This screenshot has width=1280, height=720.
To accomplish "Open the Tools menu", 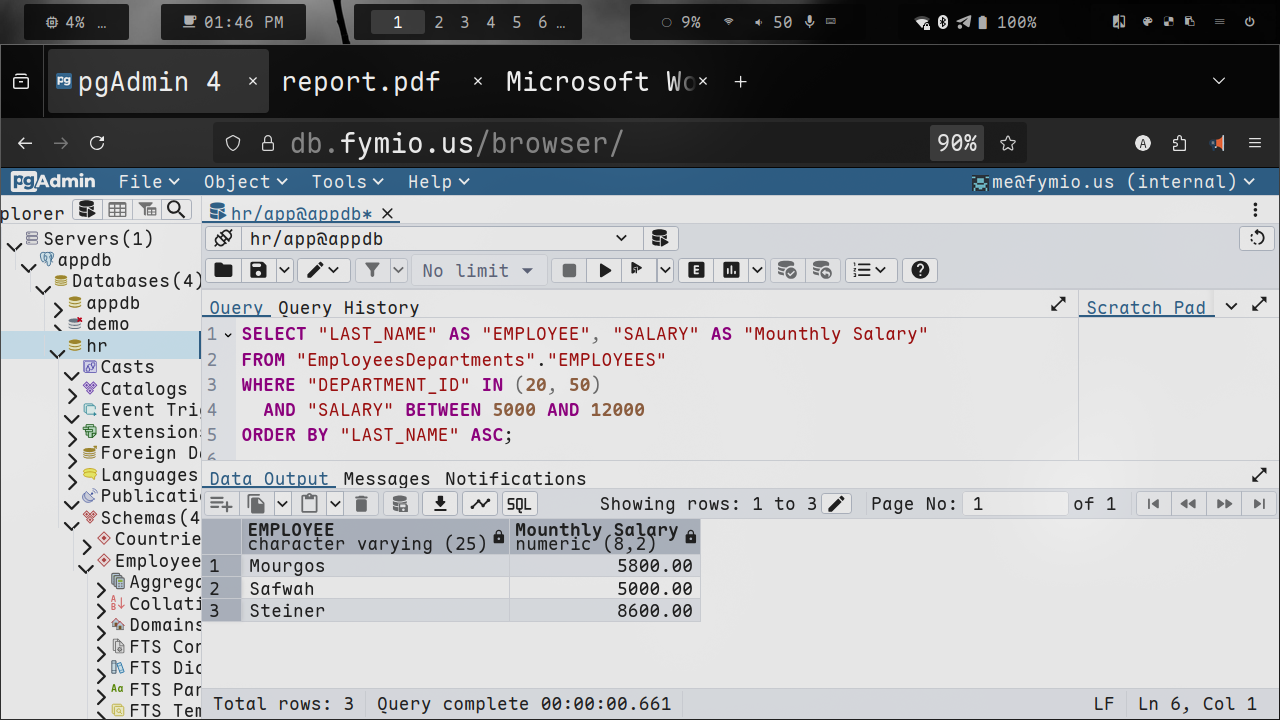I will coord(346,181).
